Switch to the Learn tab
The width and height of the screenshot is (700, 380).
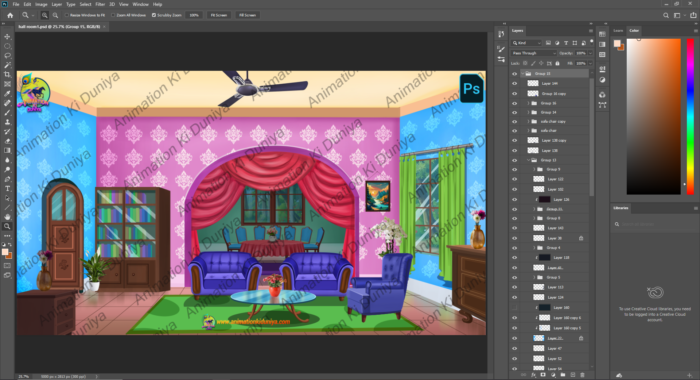(618, 31)
